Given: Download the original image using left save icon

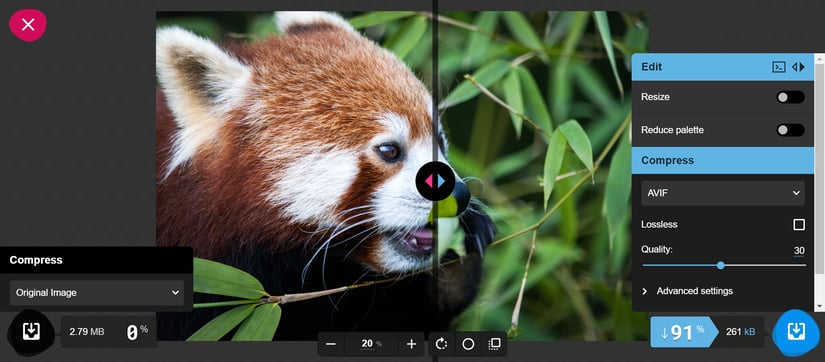Looking at the screenshot, I should 31,331.
